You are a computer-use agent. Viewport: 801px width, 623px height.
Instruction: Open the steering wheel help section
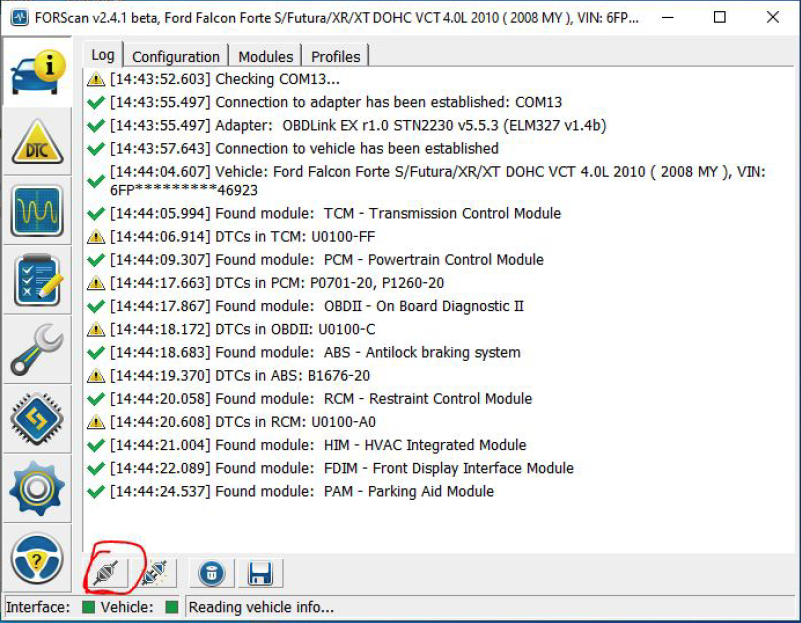[38, 558]
